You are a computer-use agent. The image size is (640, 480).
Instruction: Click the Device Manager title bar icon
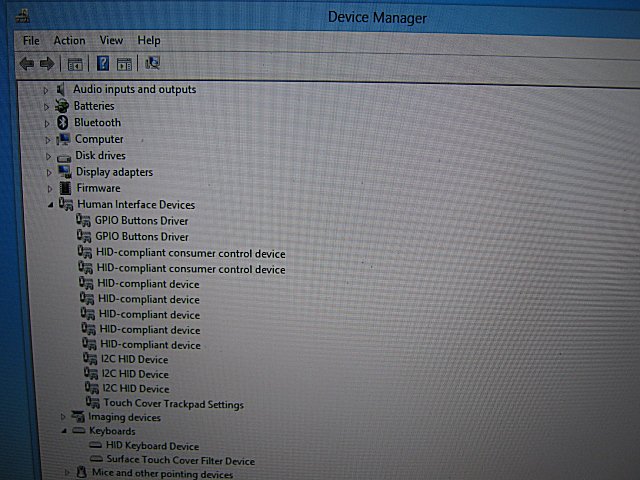point(22,16)
